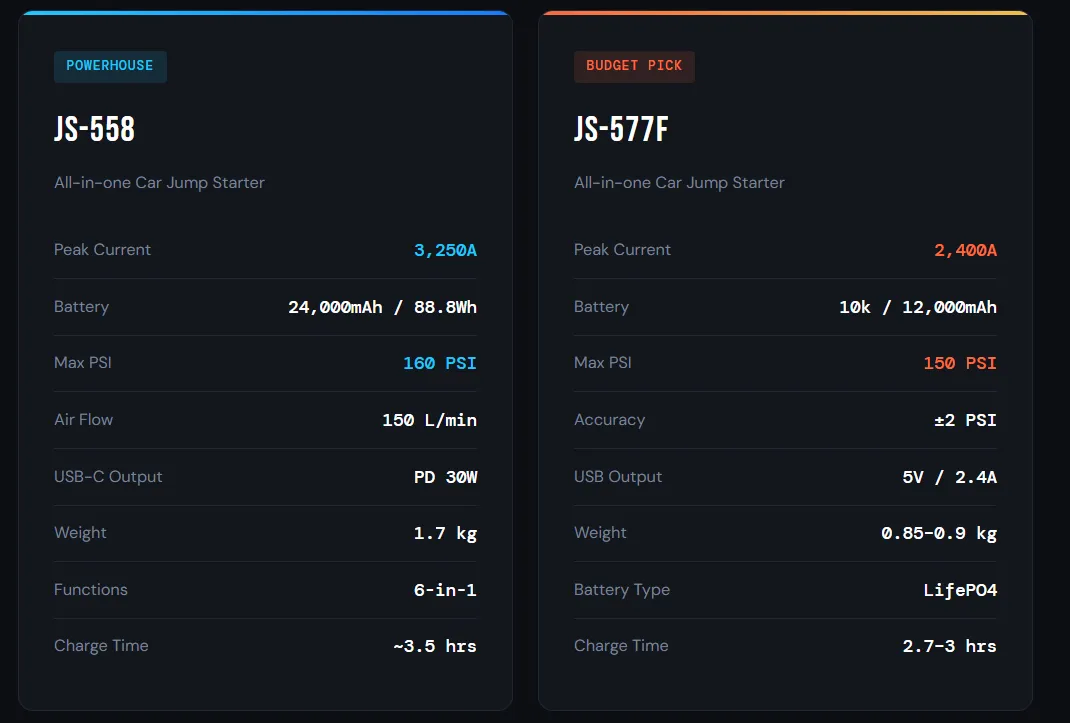Open the JS-577F product title
The image size is (1070, 723).
[621, 130]
